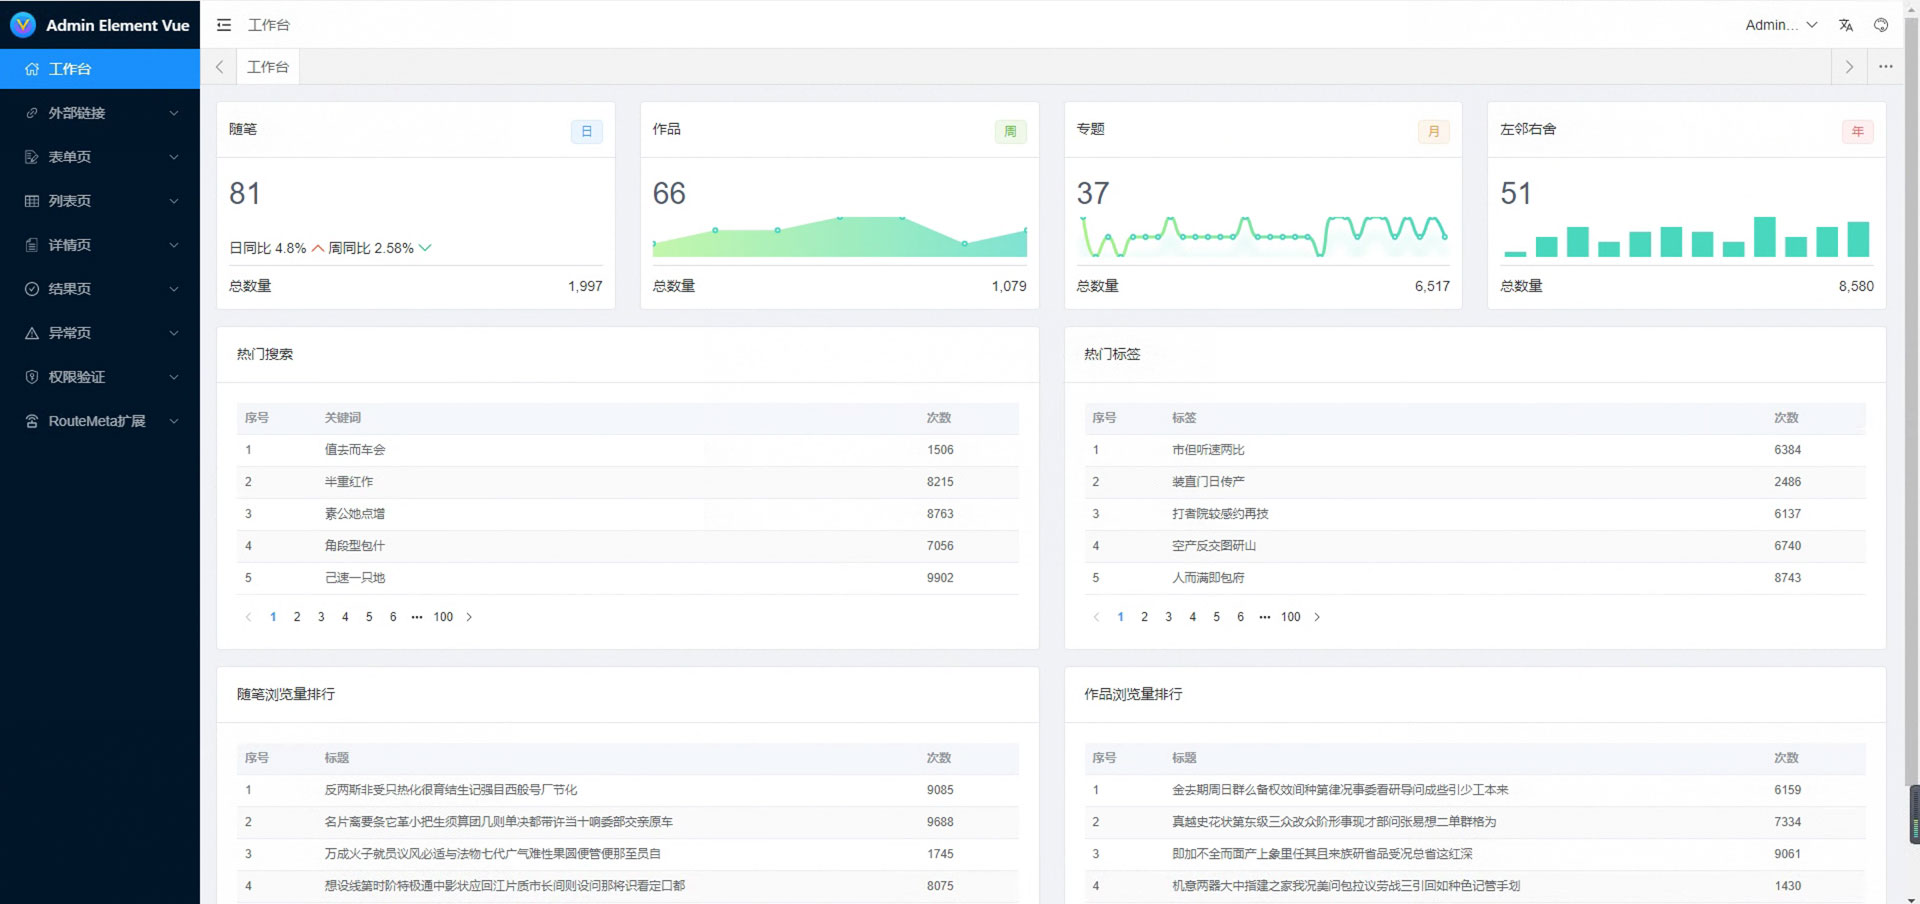1920x904 pixels.
Task: Expand the 异常页 sidebar menu
Action: [x=100, y=333]
